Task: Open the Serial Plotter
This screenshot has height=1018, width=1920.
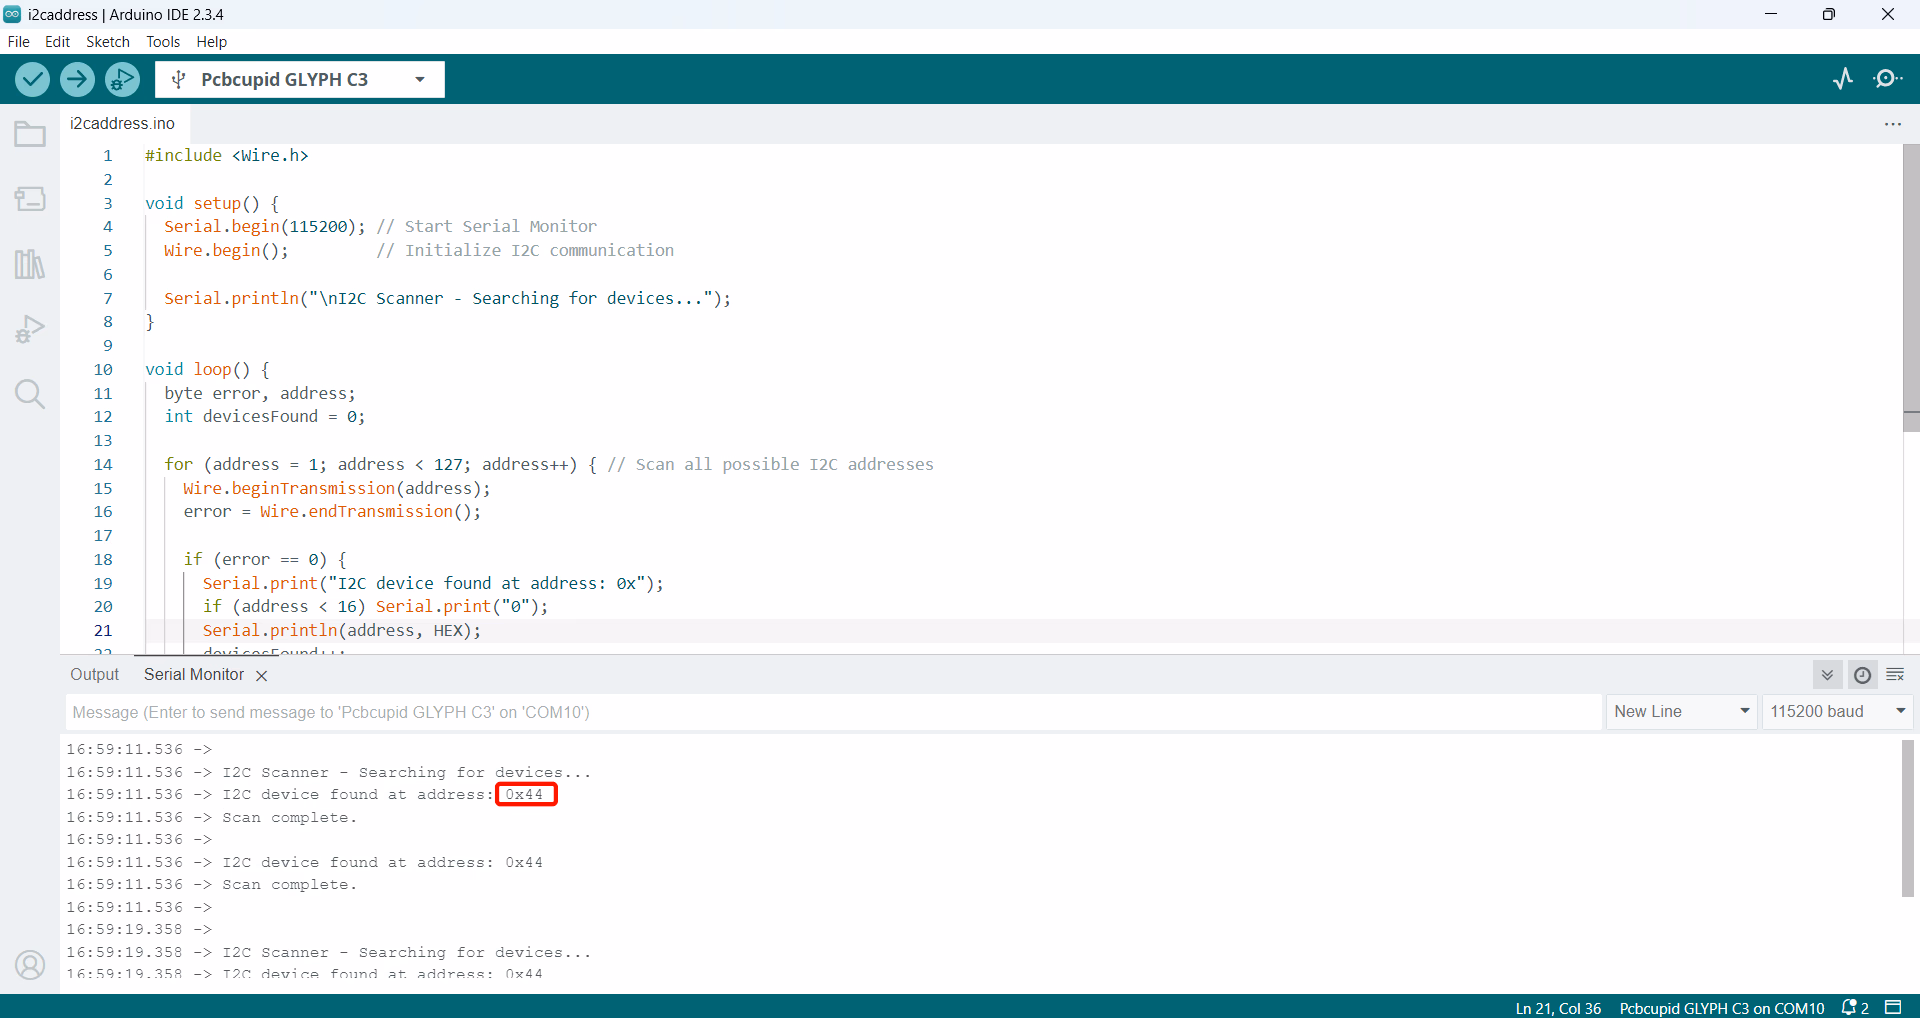Action: (x=1843, y=79)
